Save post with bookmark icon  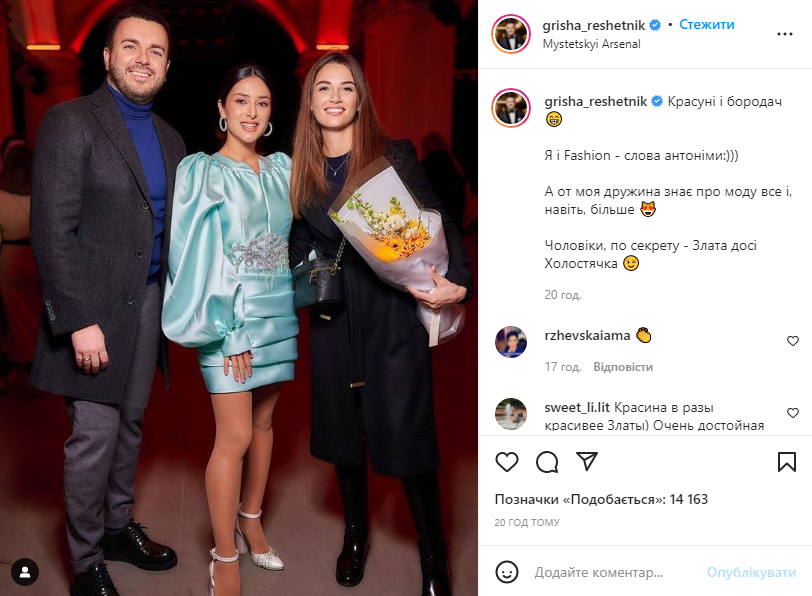(787, 462)
